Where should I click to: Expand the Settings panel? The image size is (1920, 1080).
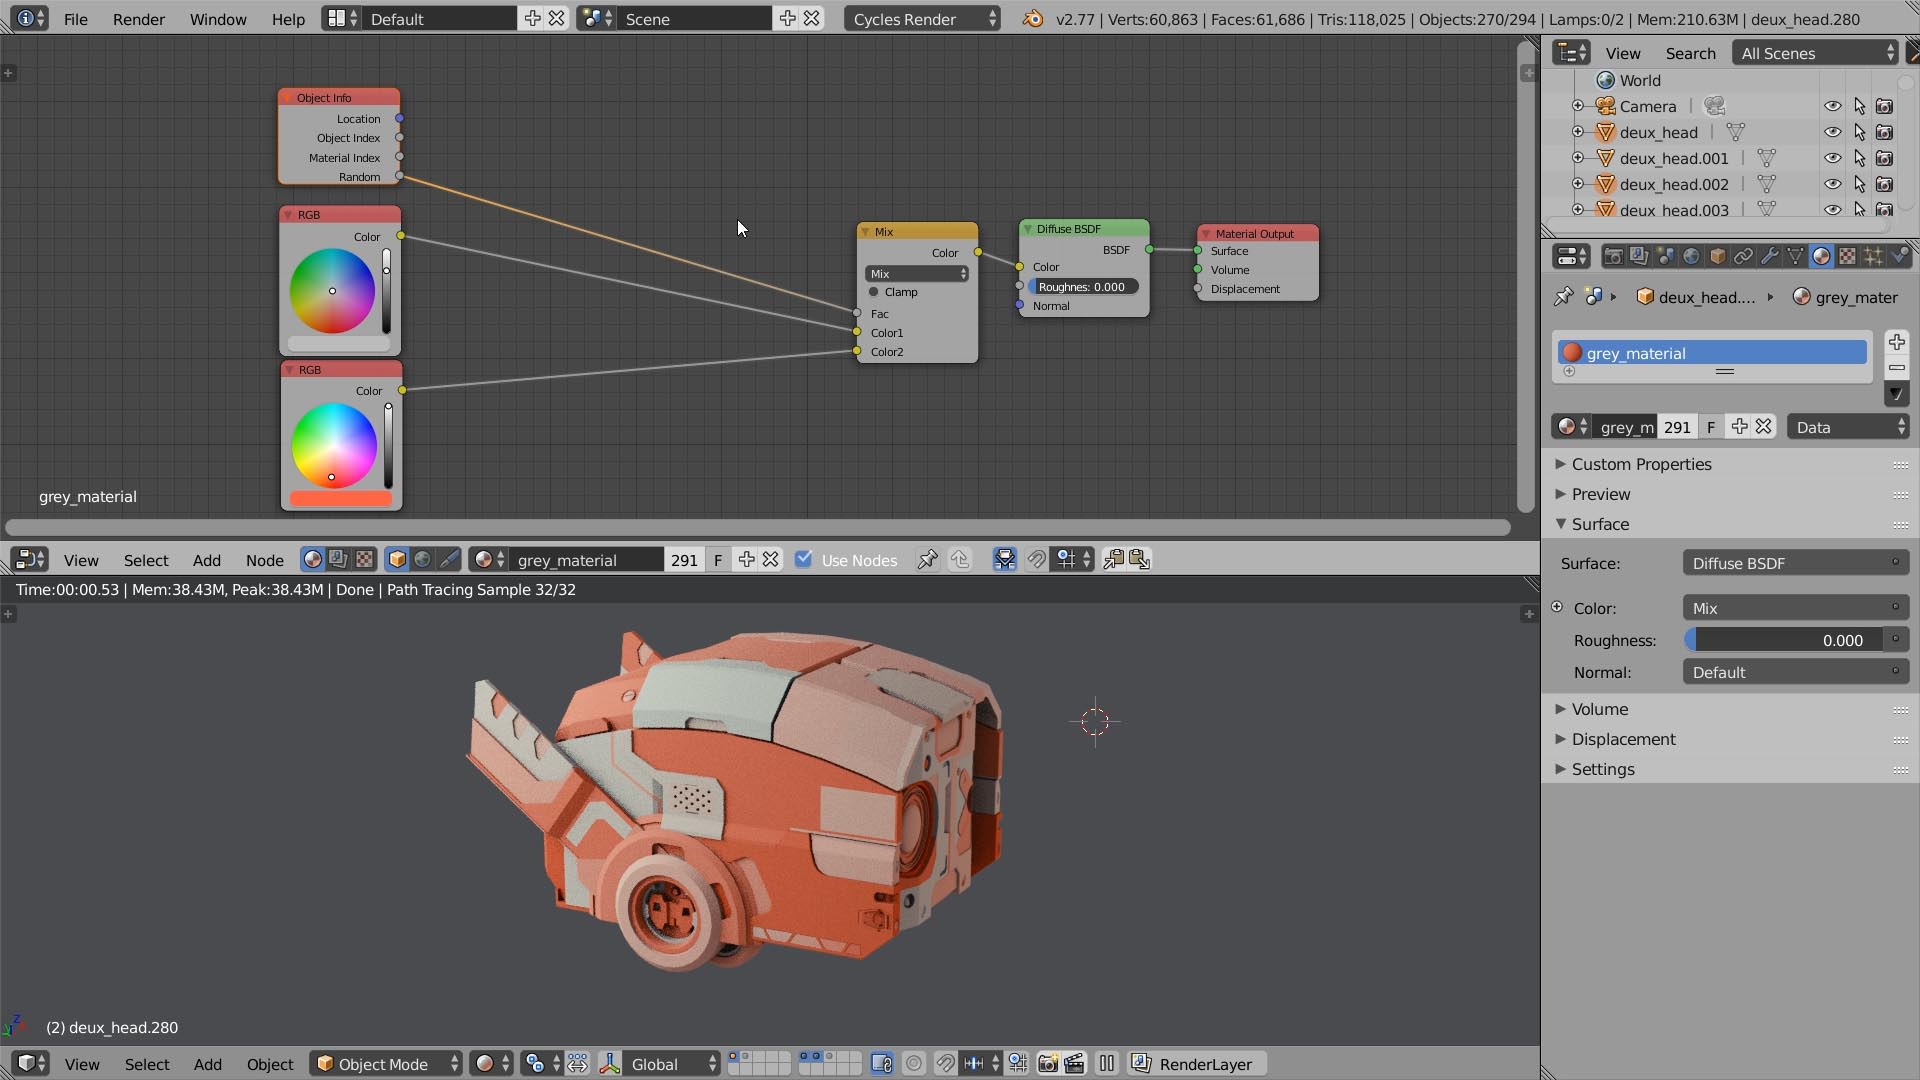1602,769
